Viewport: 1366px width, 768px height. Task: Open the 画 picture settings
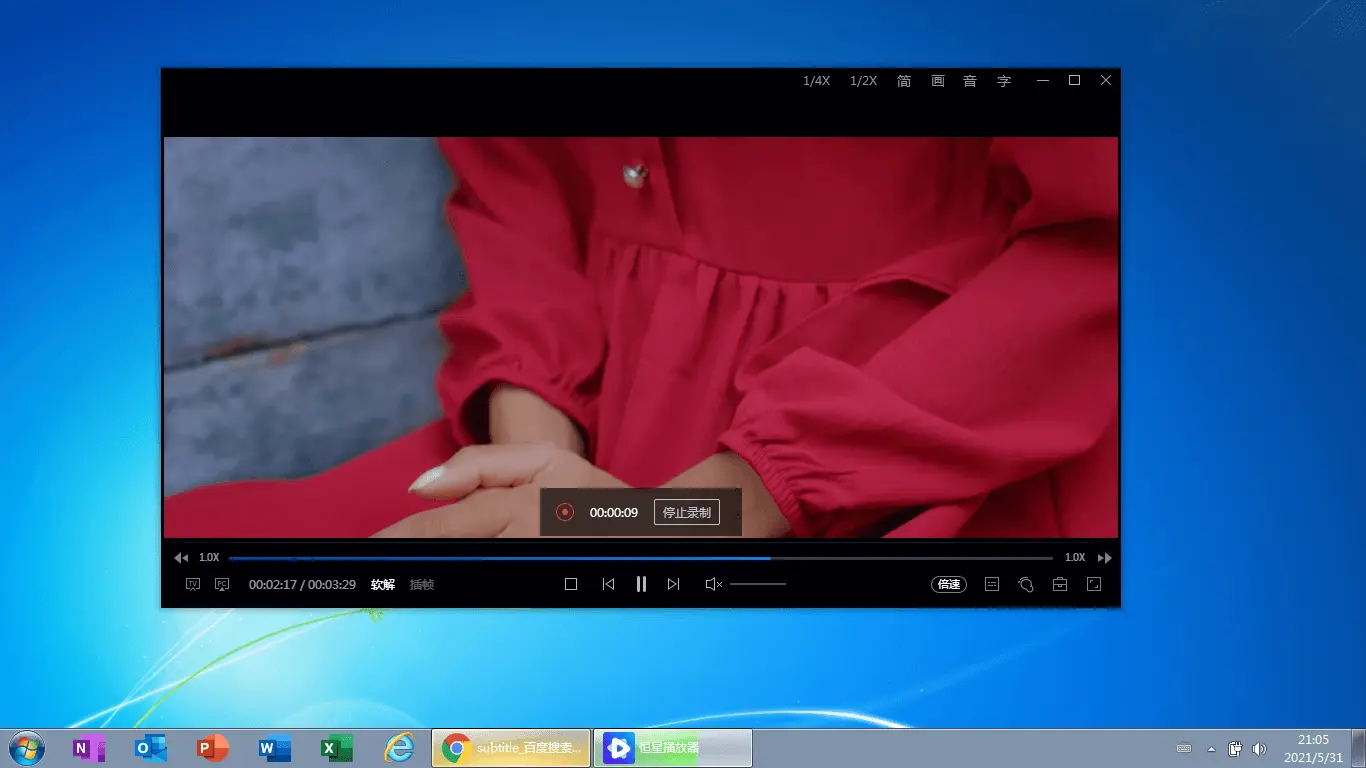(938, 81)
